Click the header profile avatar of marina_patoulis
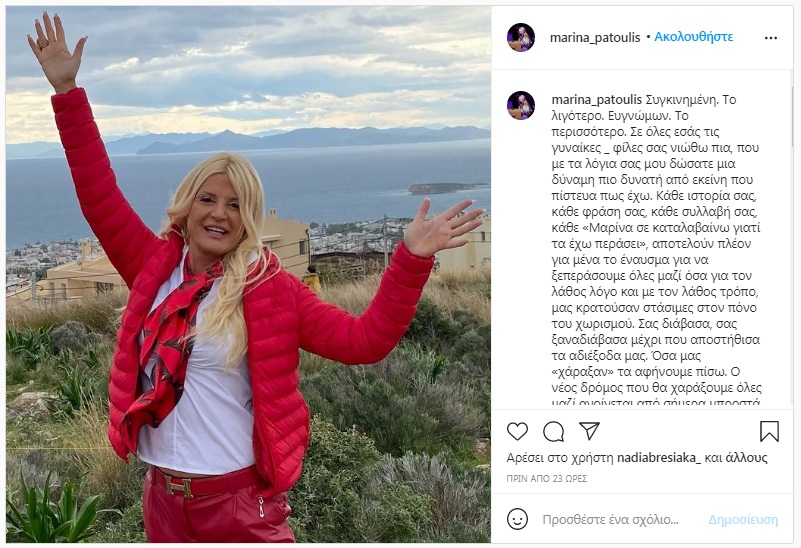Screen dimensions: 801x548 click(521, 37)
